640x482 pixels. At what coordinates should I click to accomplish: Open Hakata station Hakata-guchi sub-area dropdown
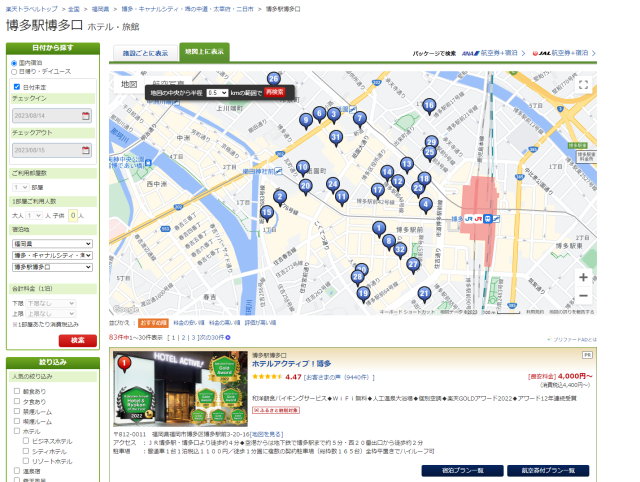pos(52,267)
